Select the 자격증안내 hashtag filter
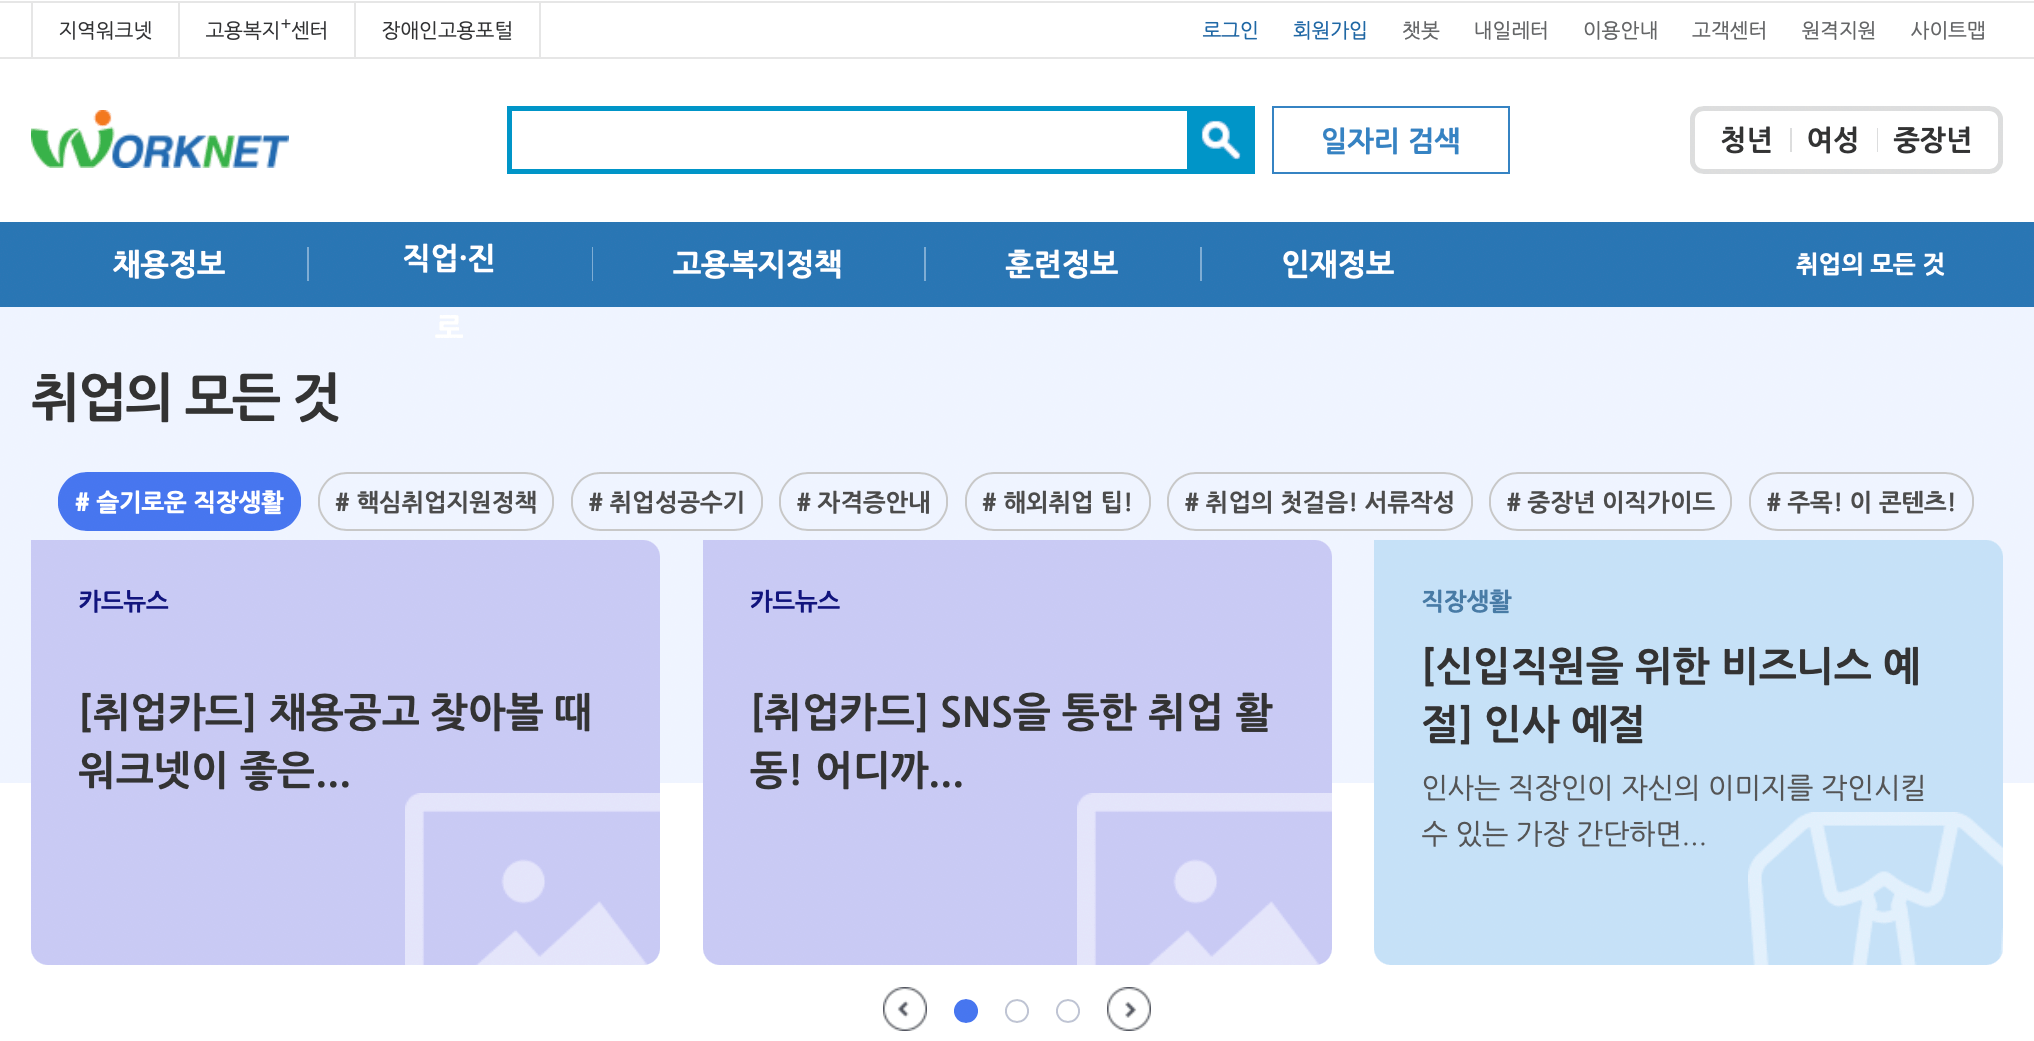2034x1041 pixels. coord(863,501)
